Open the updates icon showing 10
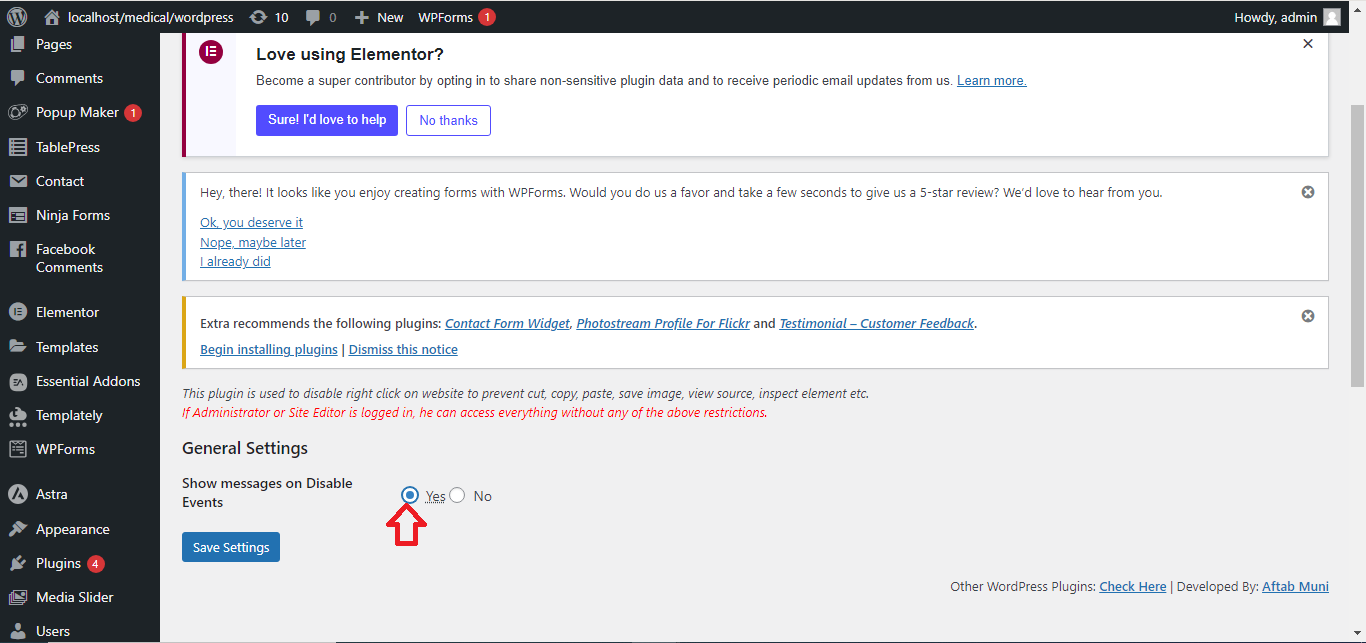Screen dimensions: 1366x643 click(x=259, y=17)
